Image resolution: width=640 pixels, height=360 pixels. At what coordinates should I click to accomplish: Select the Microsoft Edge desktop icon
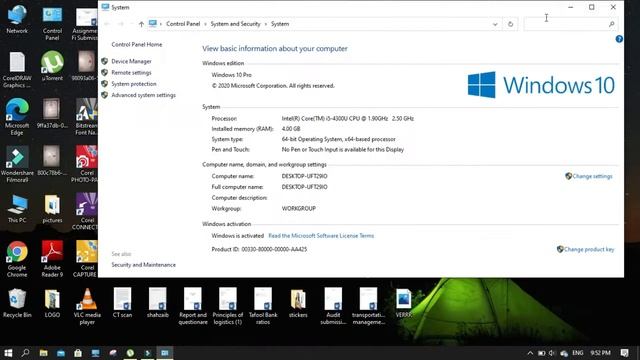[17, 117]
